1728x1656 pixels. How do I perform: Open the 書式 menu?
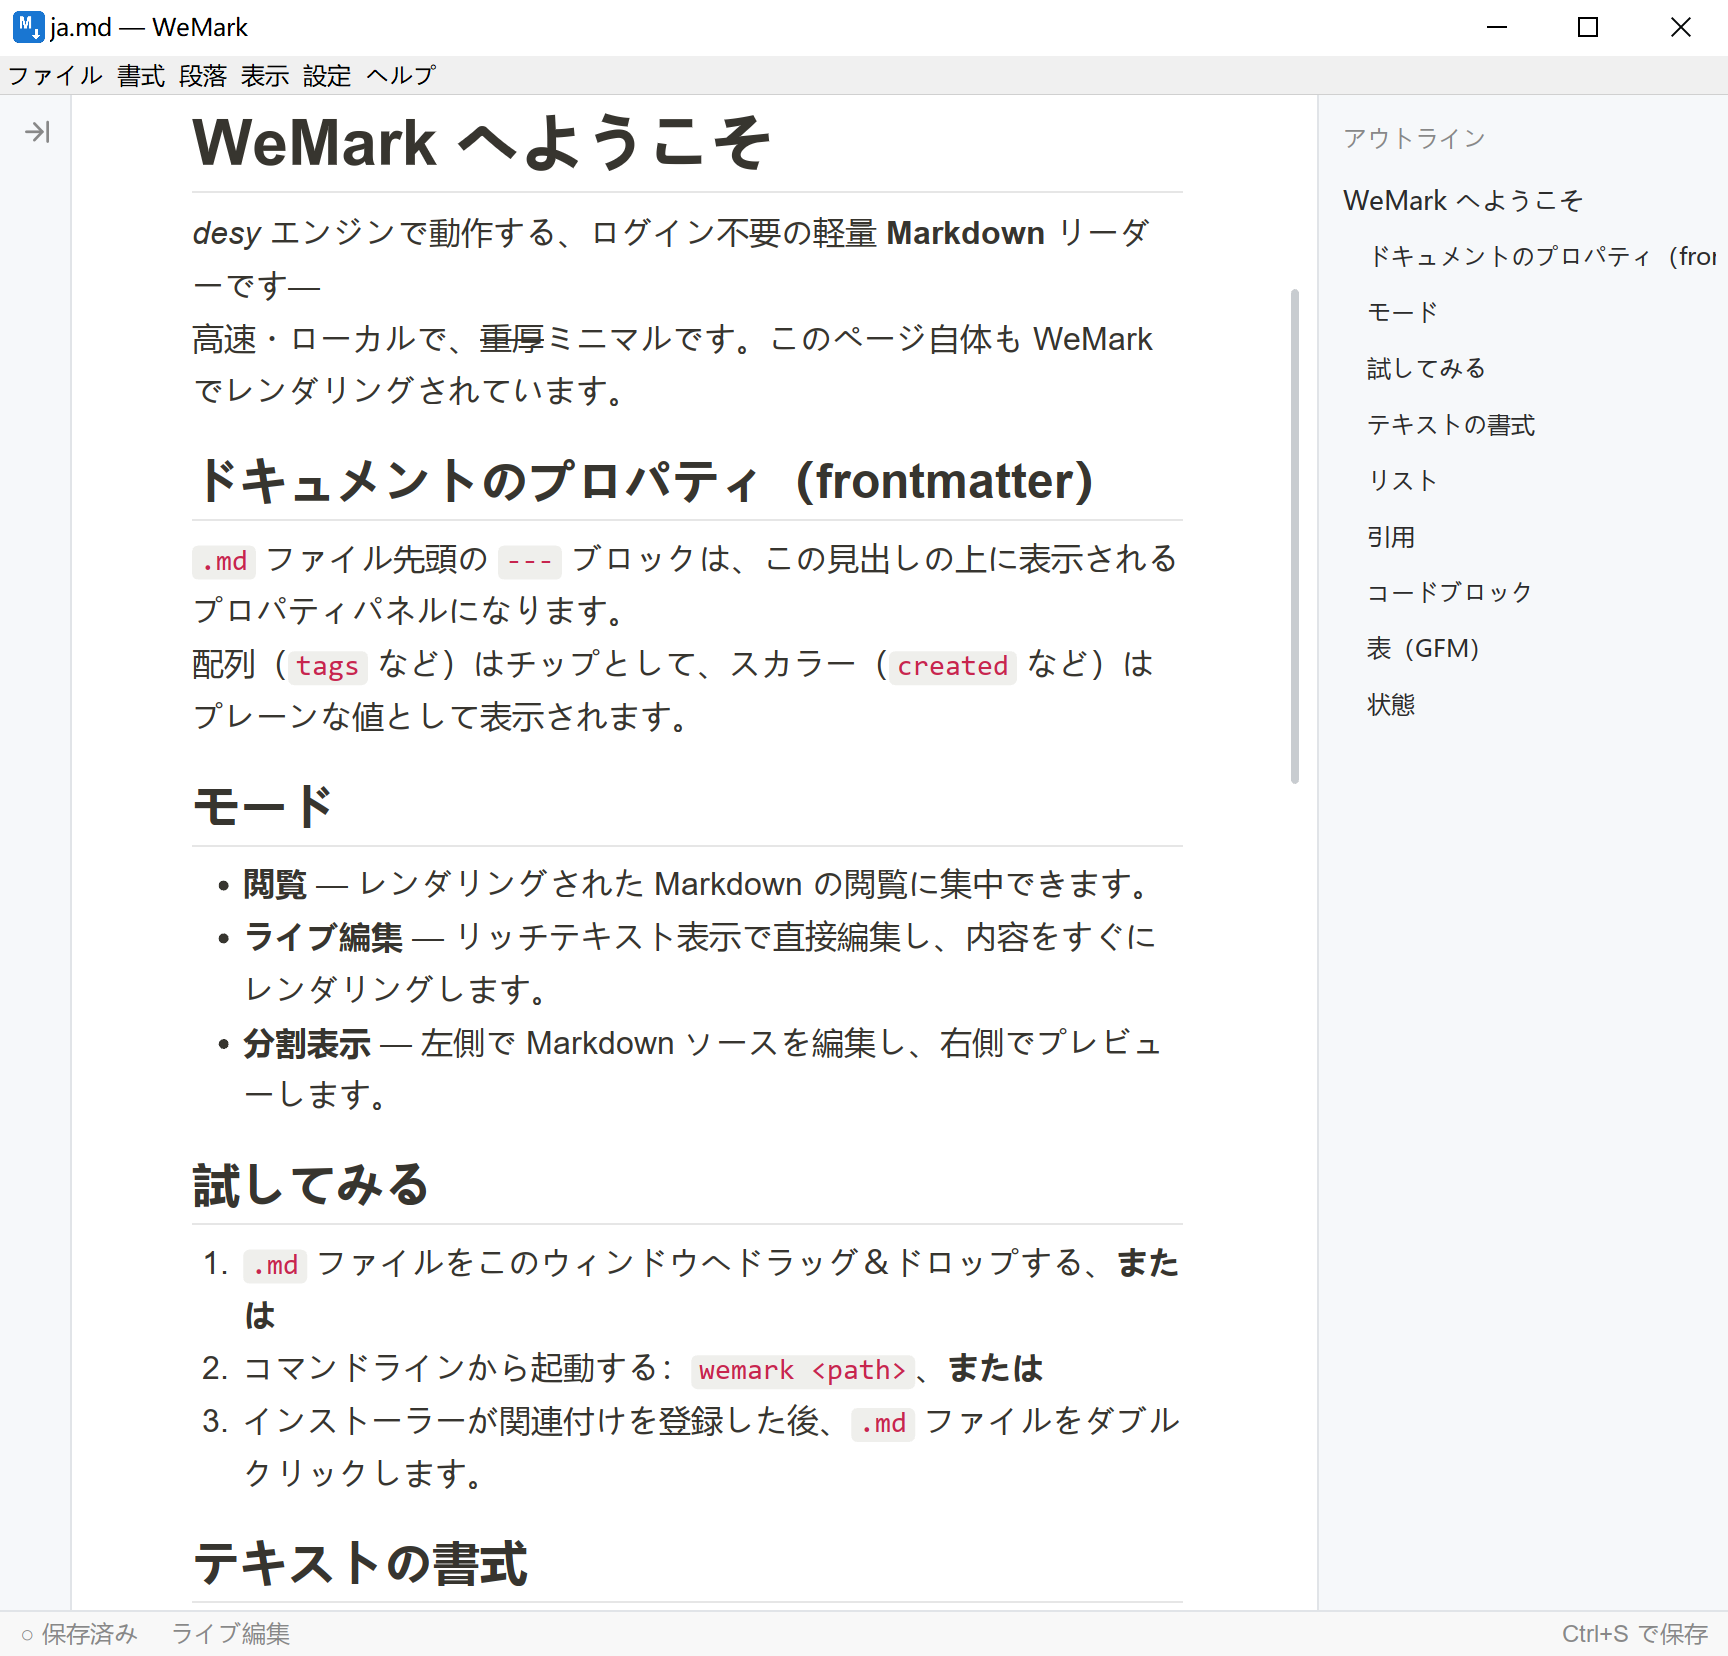141,76
